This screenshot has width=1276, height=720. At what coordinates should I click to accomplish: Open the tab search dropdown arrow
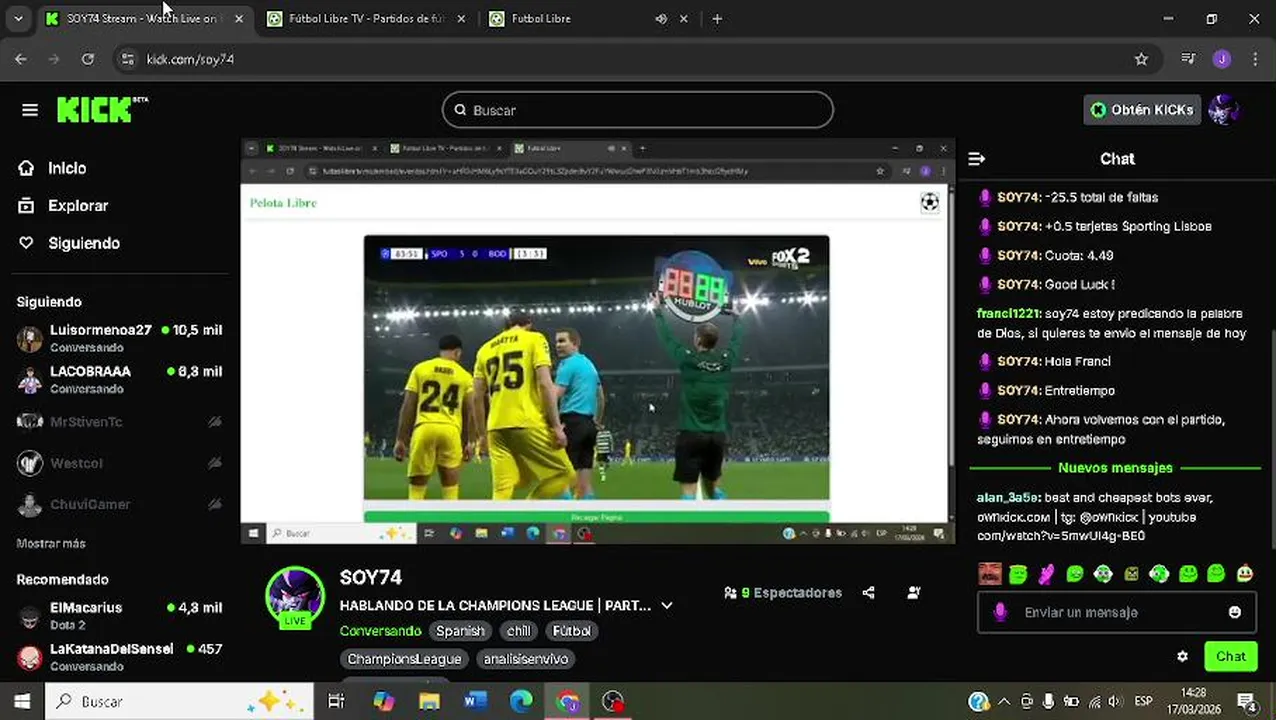coord(18,19)
